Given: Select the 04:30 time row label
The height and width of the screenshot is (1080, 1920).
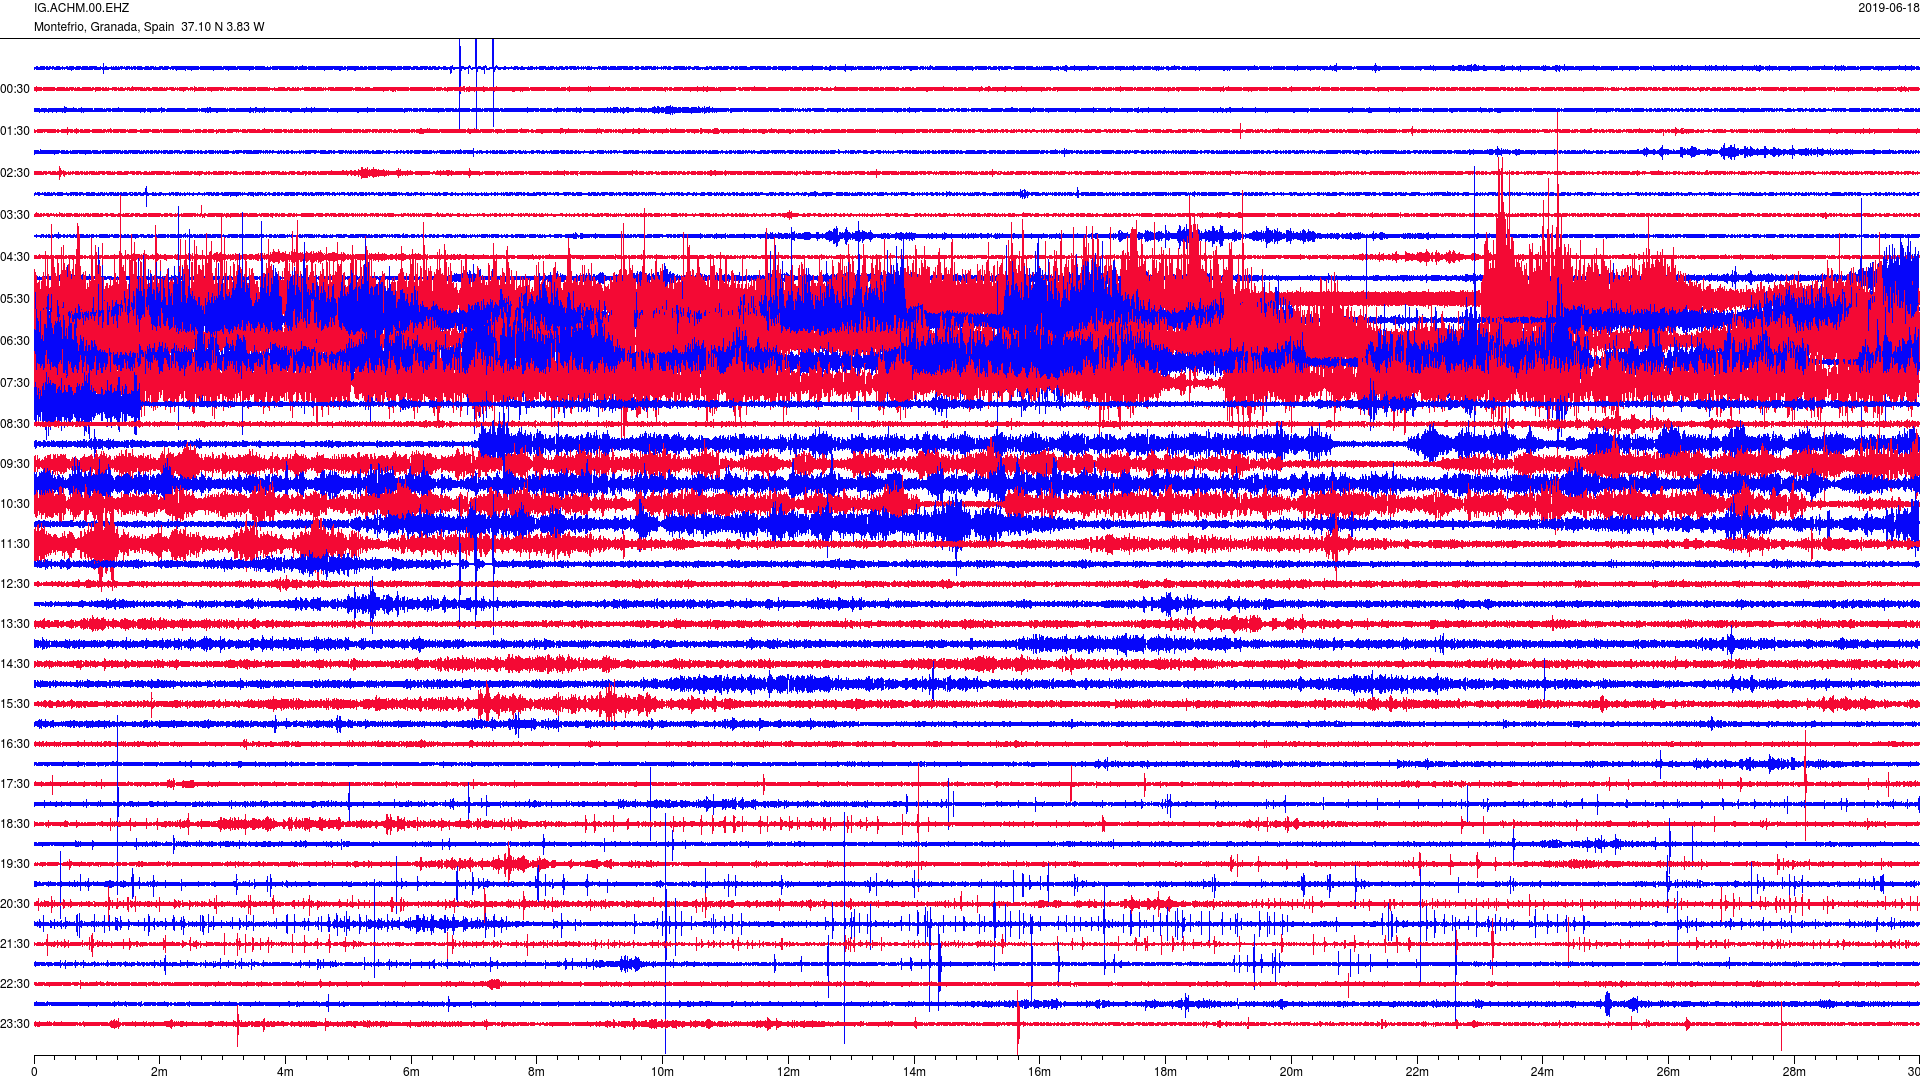Looking at the screenshot, I should click(x=15, y=257).
